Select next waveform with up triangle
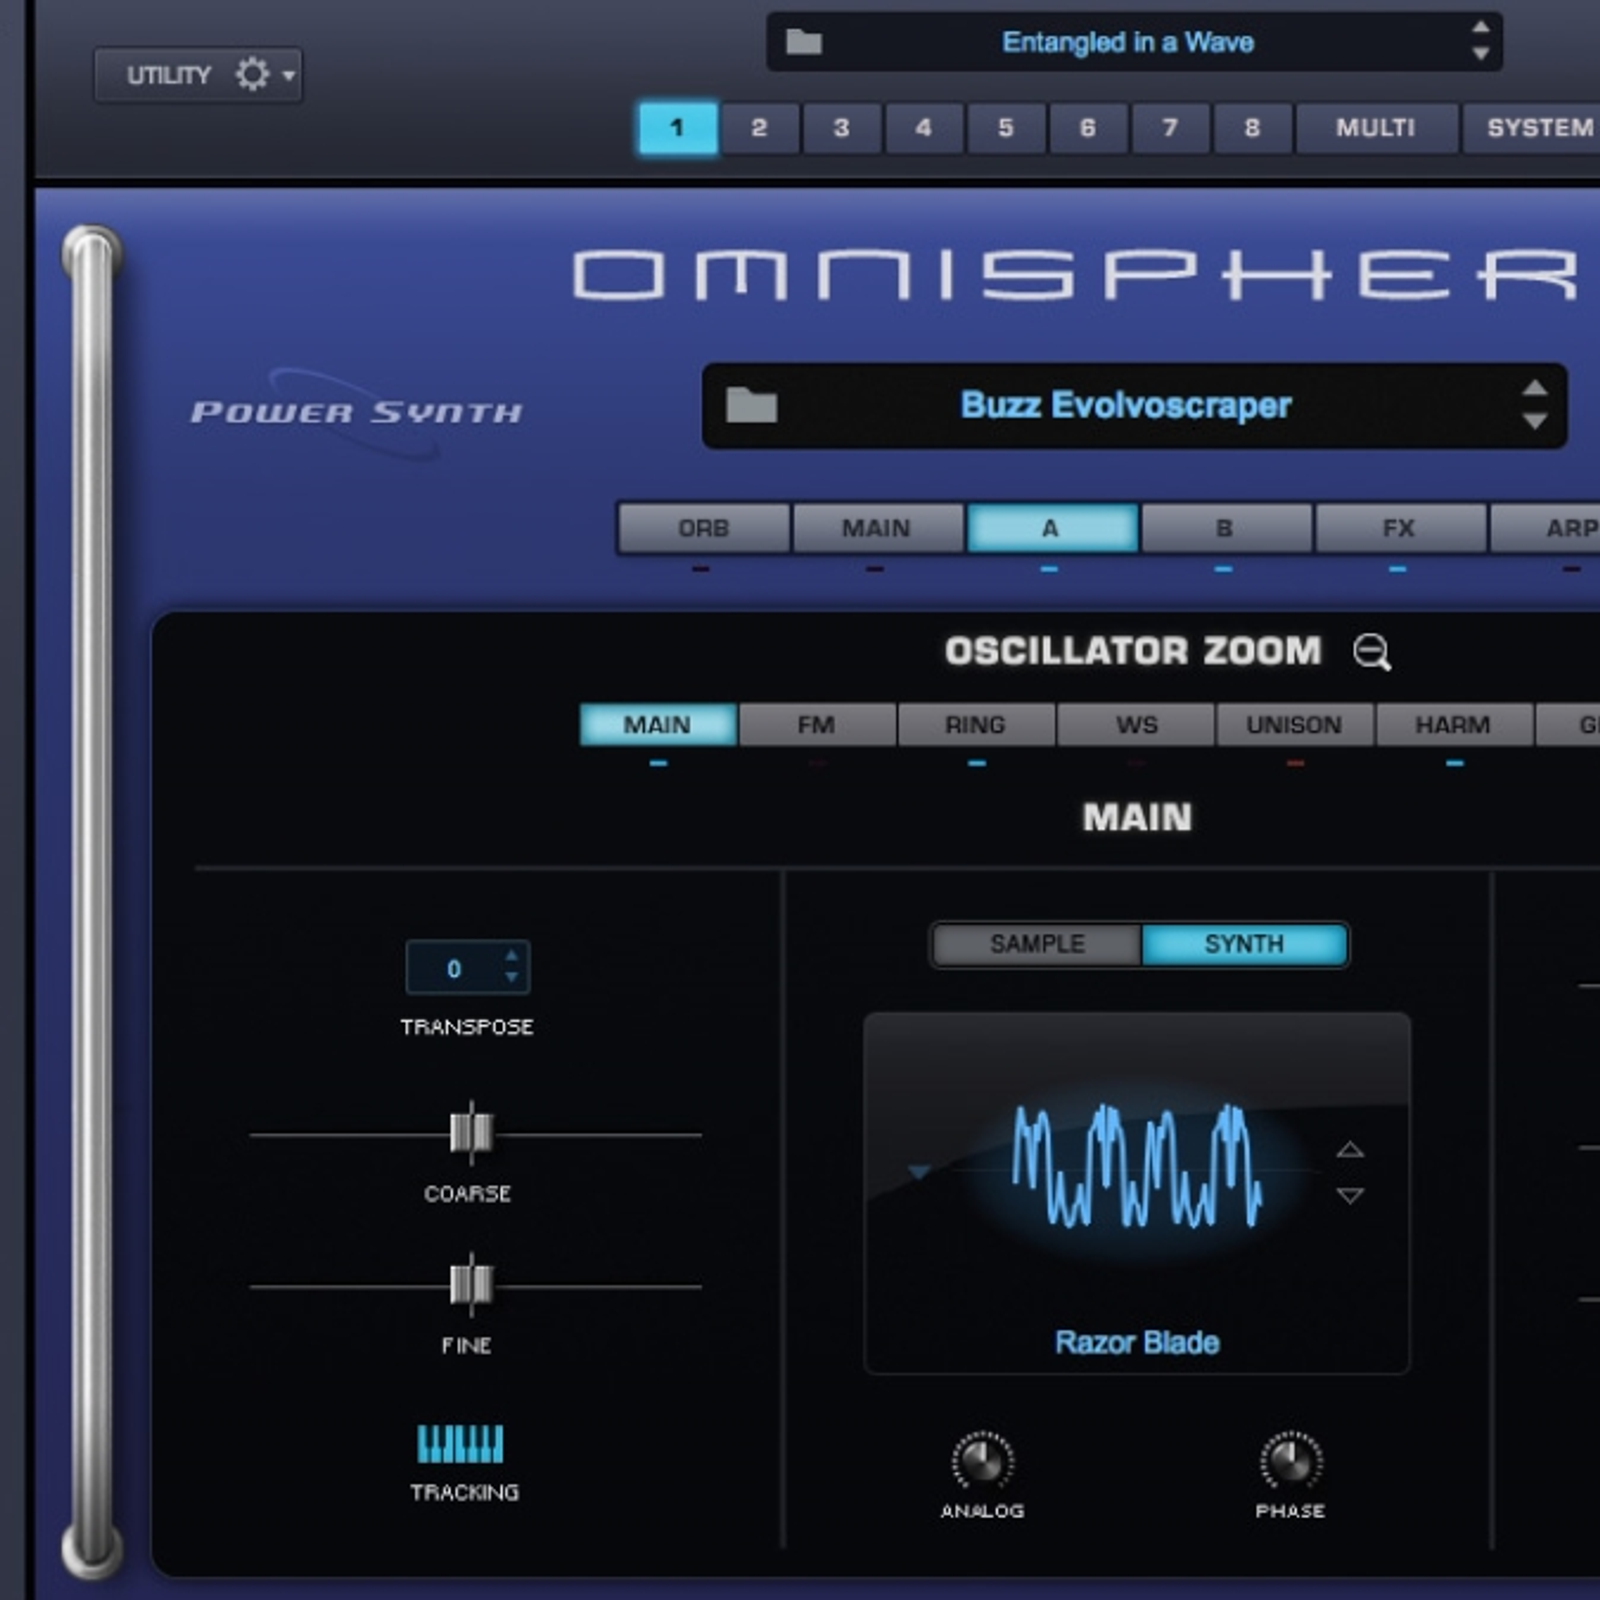1600x1600 pixels. [x=1350, y=1149]
